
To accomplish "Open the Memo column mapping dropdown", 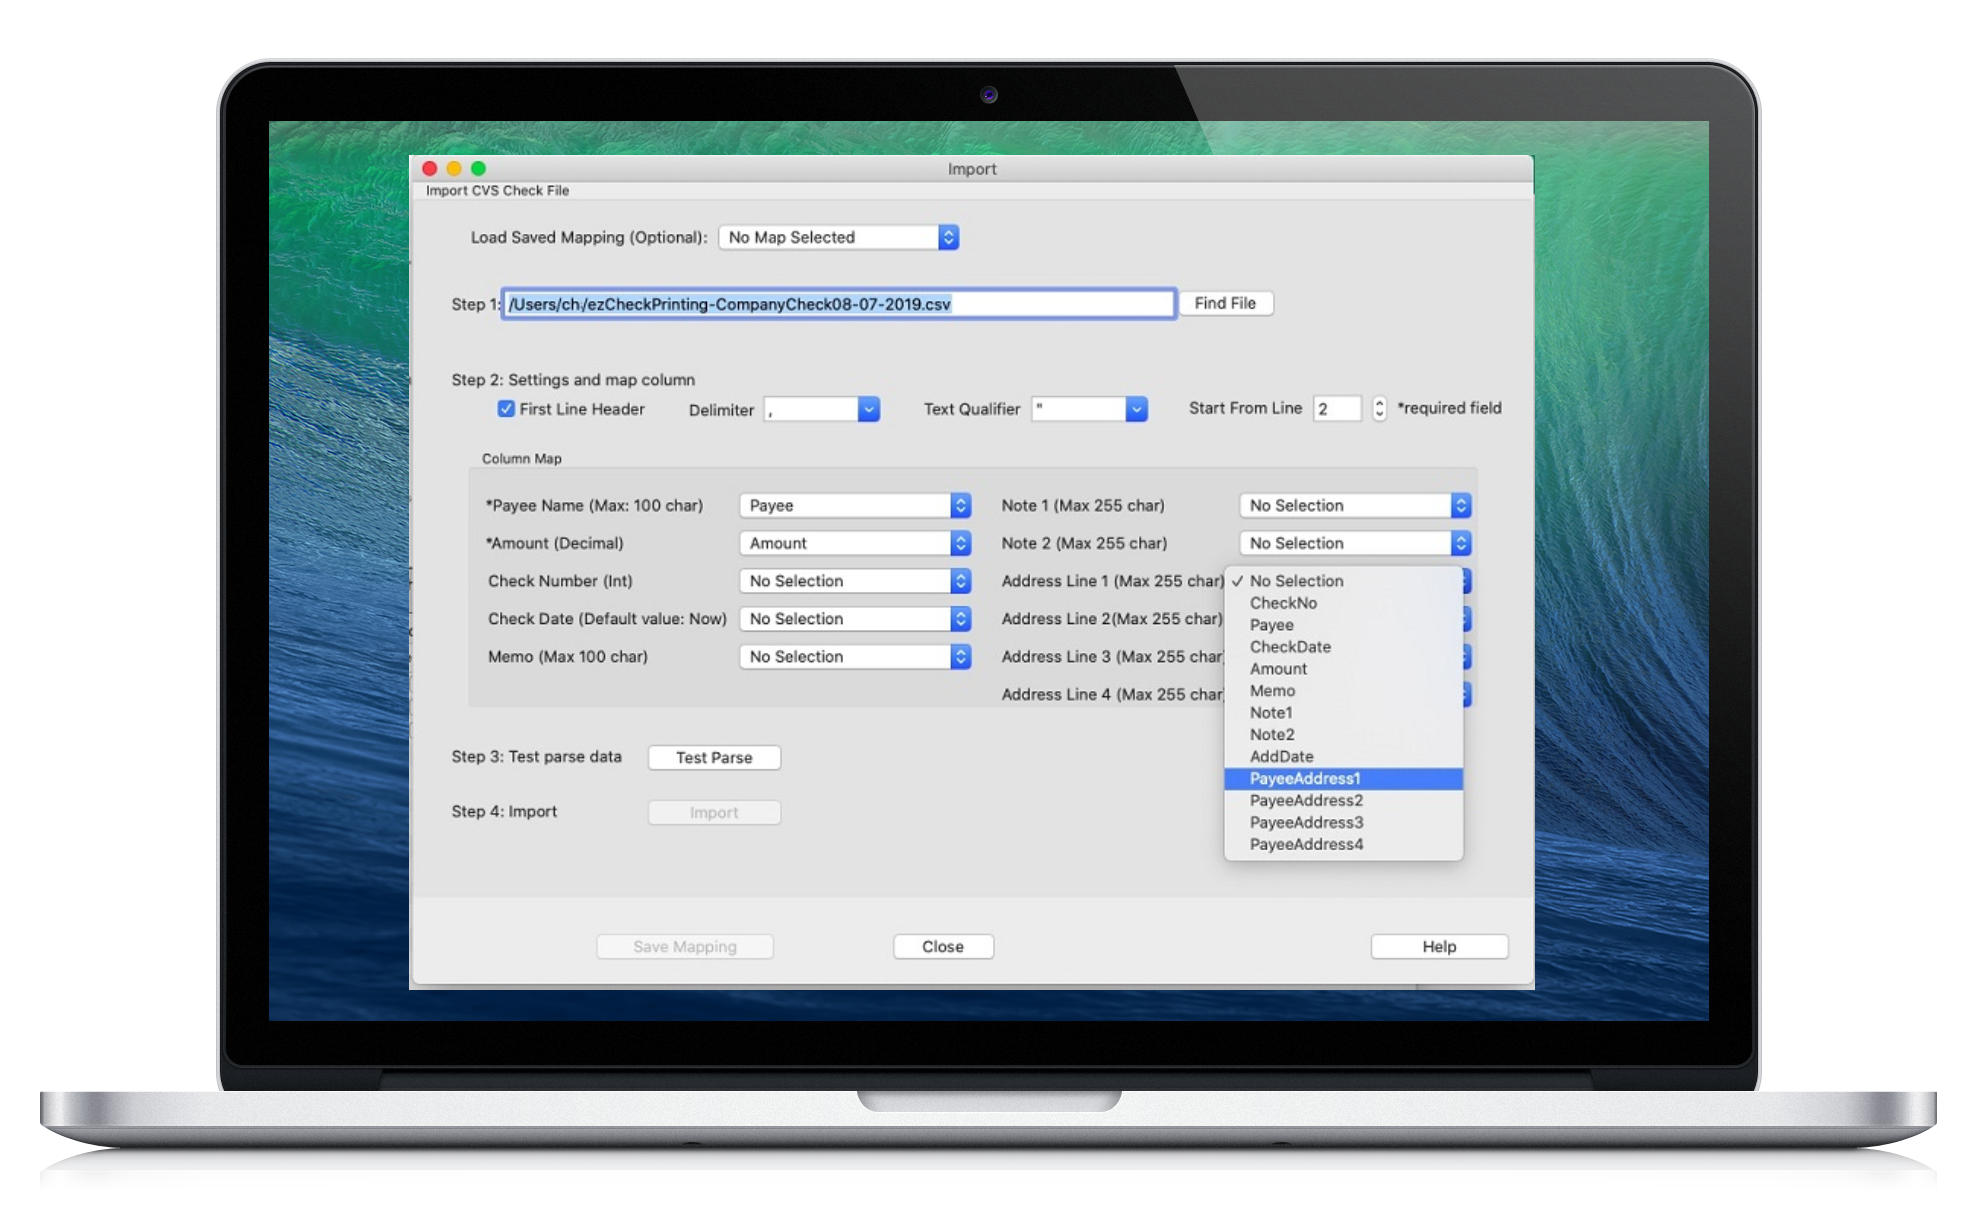I will (855, 657).
